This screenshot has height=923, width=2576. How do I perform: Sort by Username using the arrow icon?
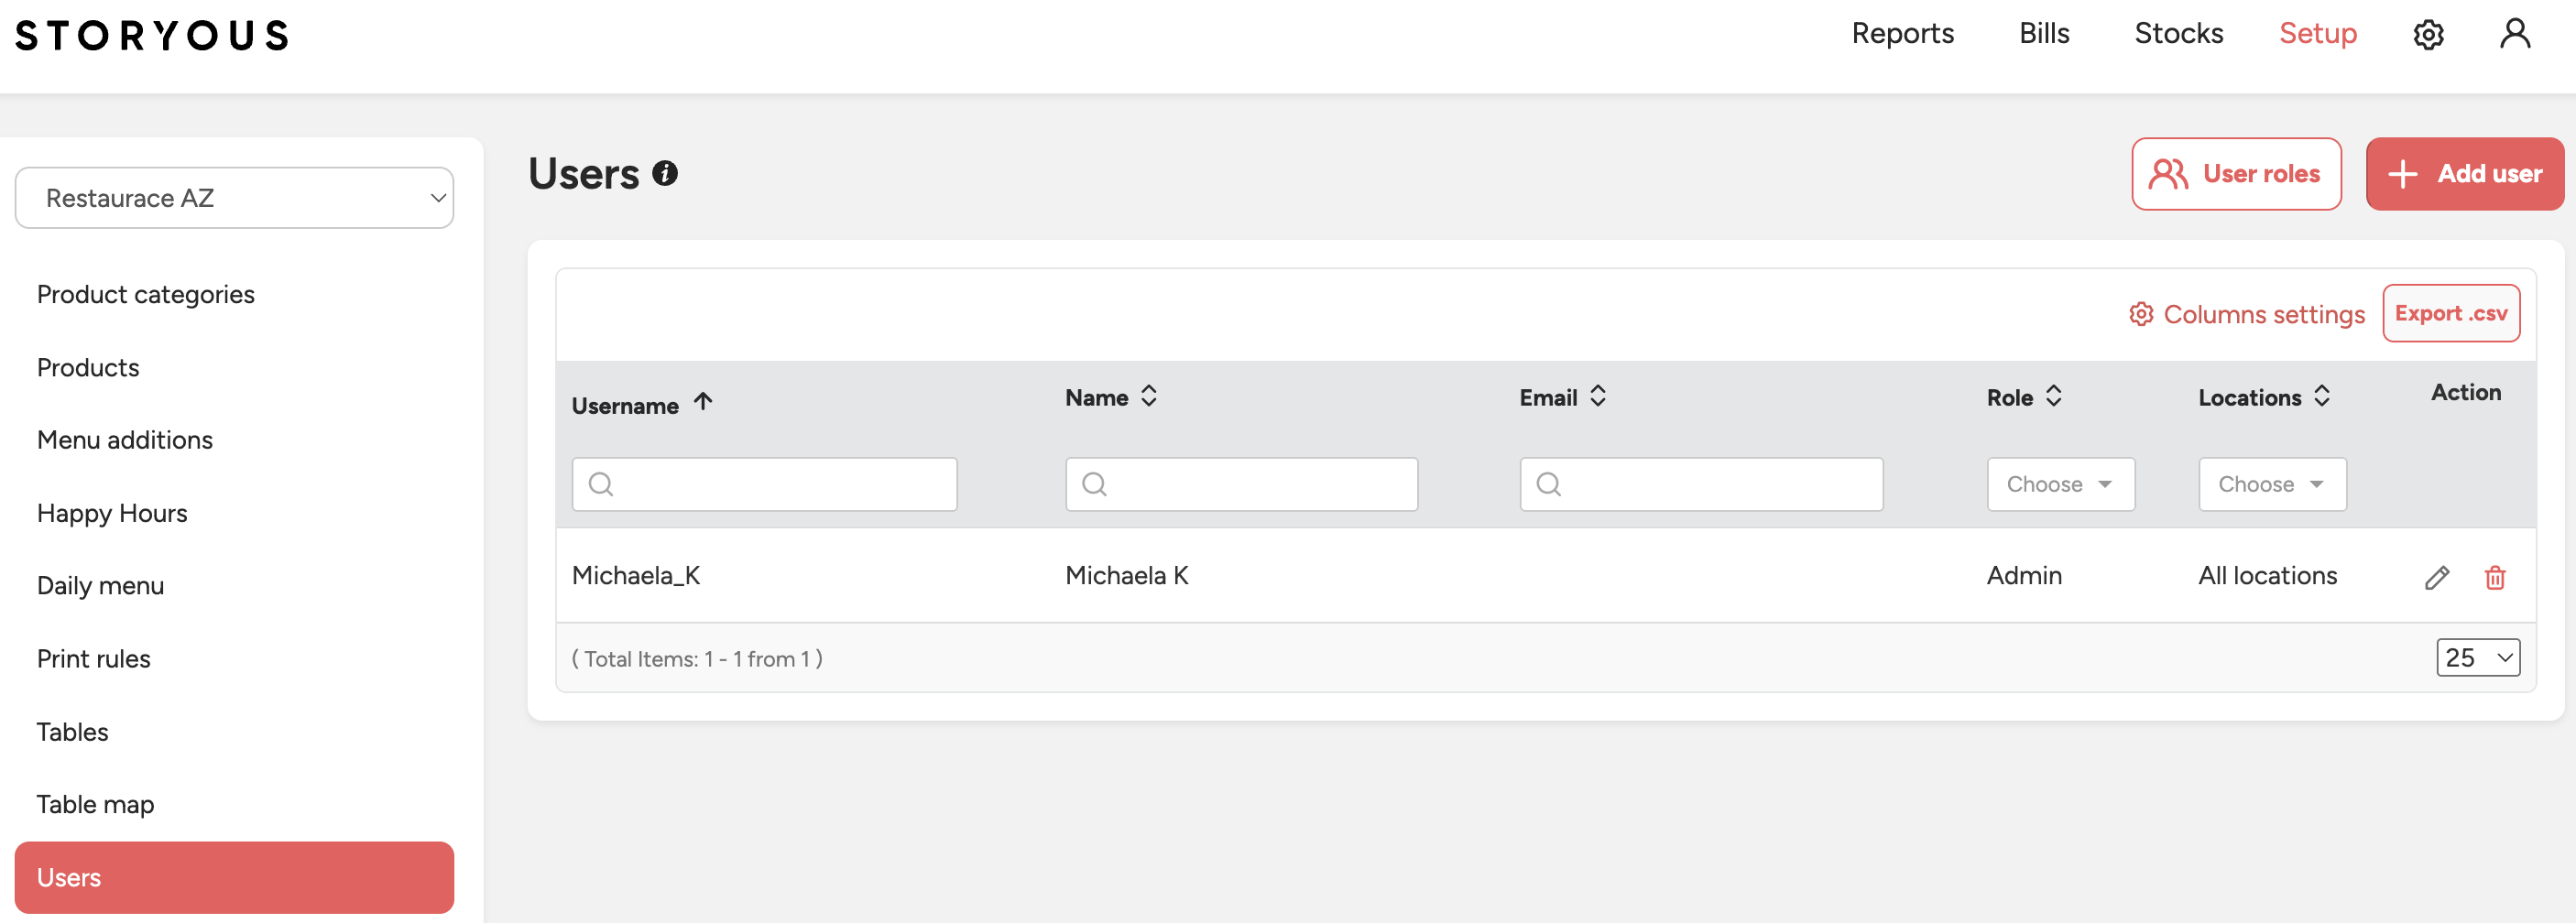703,402
